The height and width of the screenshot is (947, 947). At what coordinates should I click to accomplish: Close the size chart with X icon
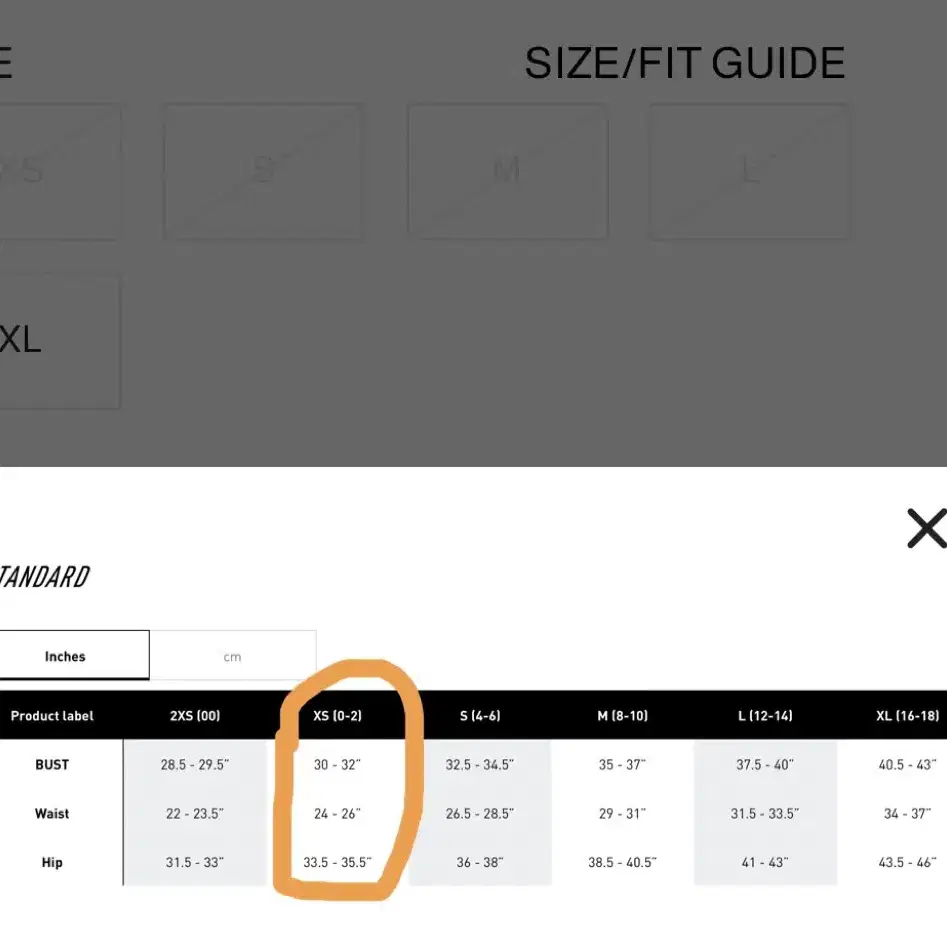click(x=927, y=528)
